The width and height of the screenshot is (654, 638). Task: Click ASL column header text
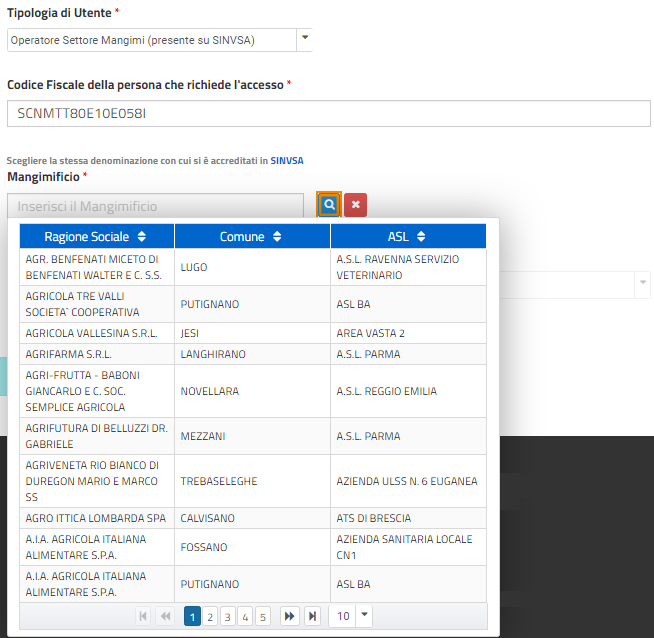[398, 236]
